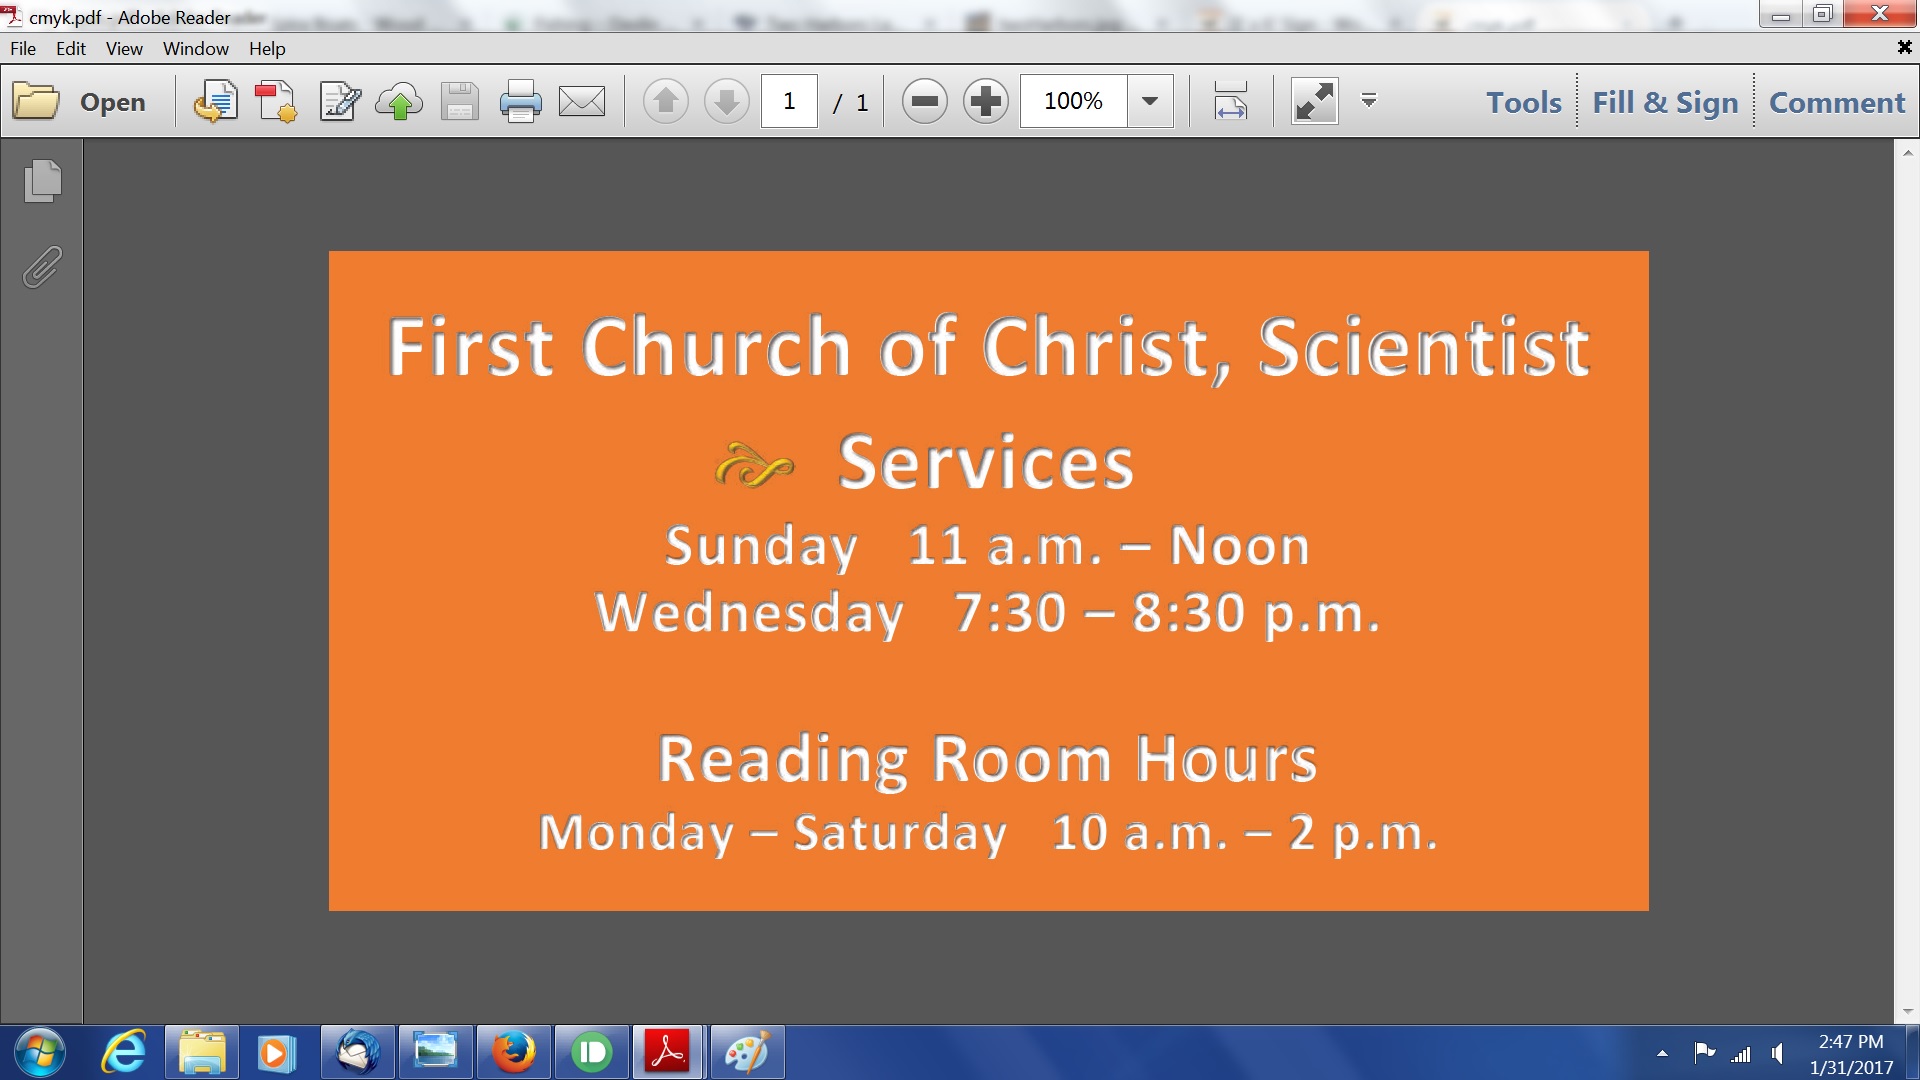Screen dimensions: 1920x1080
Task: Click the Save file floppy icon
Action: [459, 101]
